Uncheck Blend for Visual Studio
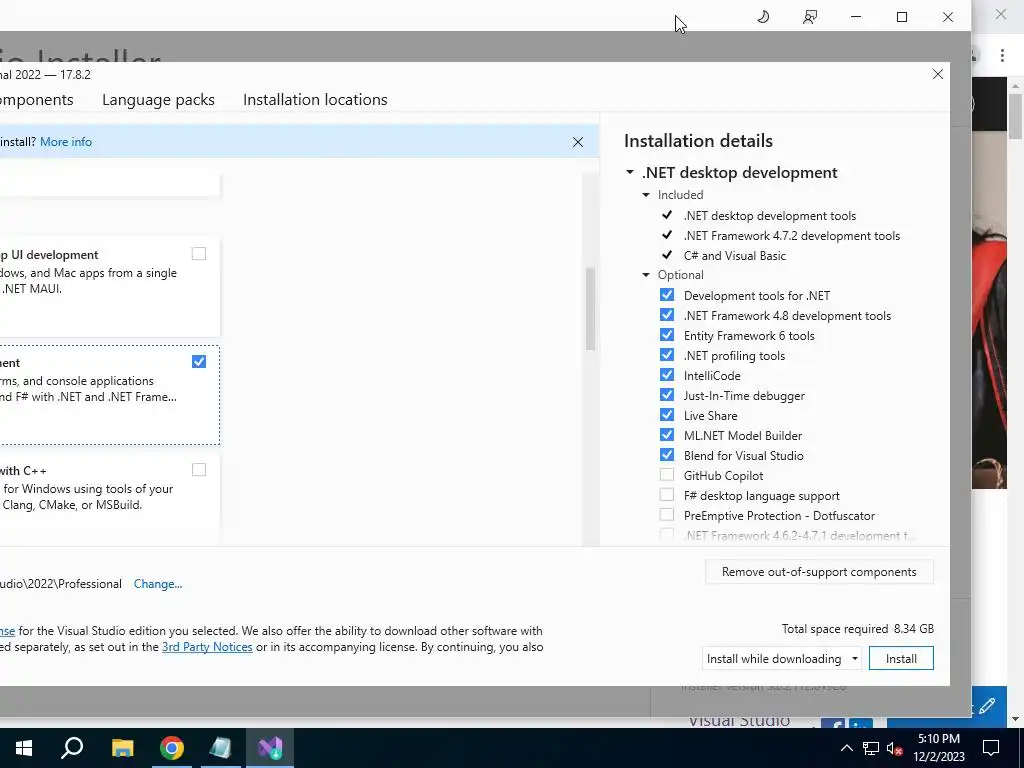Viewport: 1024px width, 768px height. coord(667,455)
